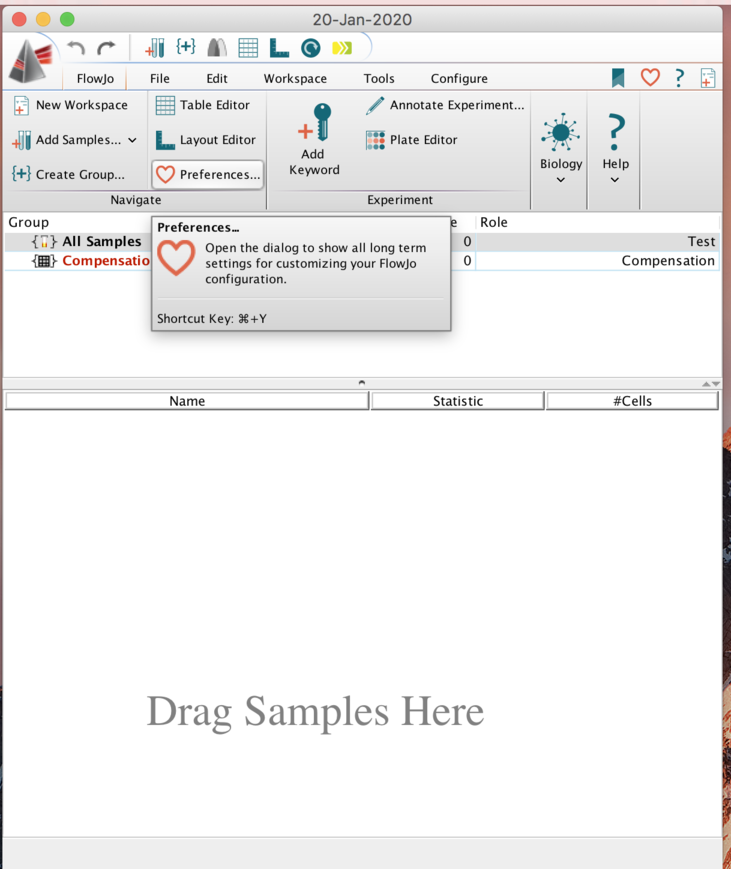
Task: Open the Workspace tab
Action: pos(295,79)
